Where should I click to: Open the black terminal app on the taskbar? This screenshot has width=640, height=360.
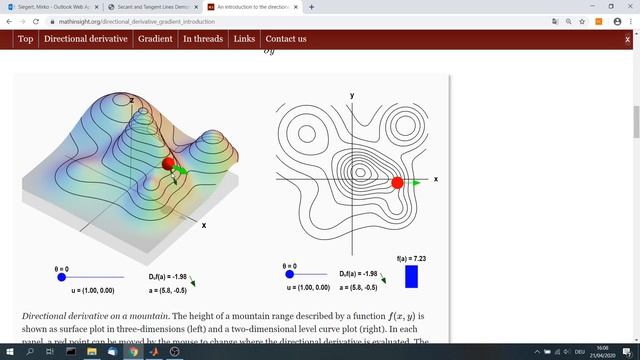pos(71,351)
